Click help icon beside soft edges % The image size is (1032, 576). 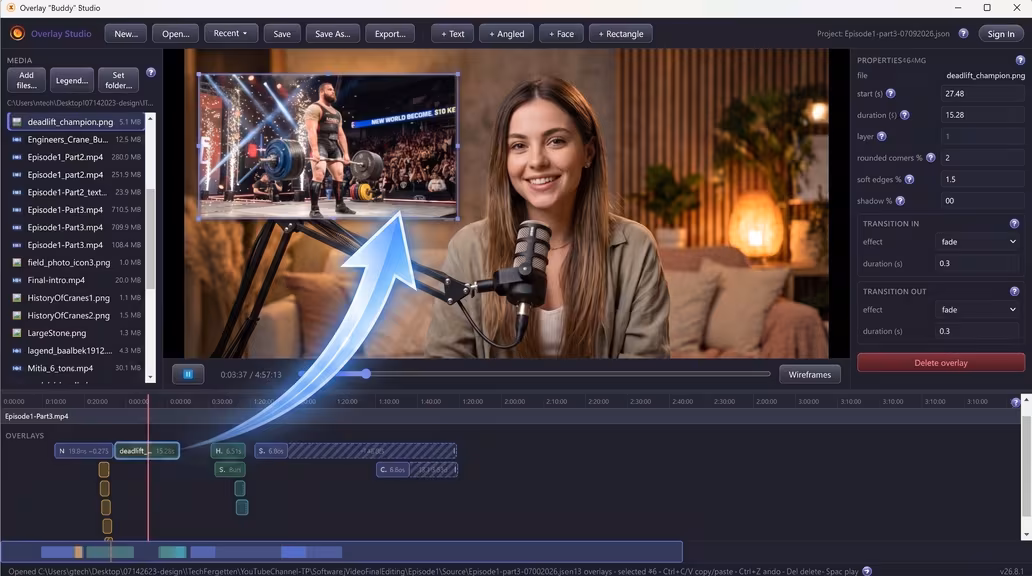pos(909,179)
